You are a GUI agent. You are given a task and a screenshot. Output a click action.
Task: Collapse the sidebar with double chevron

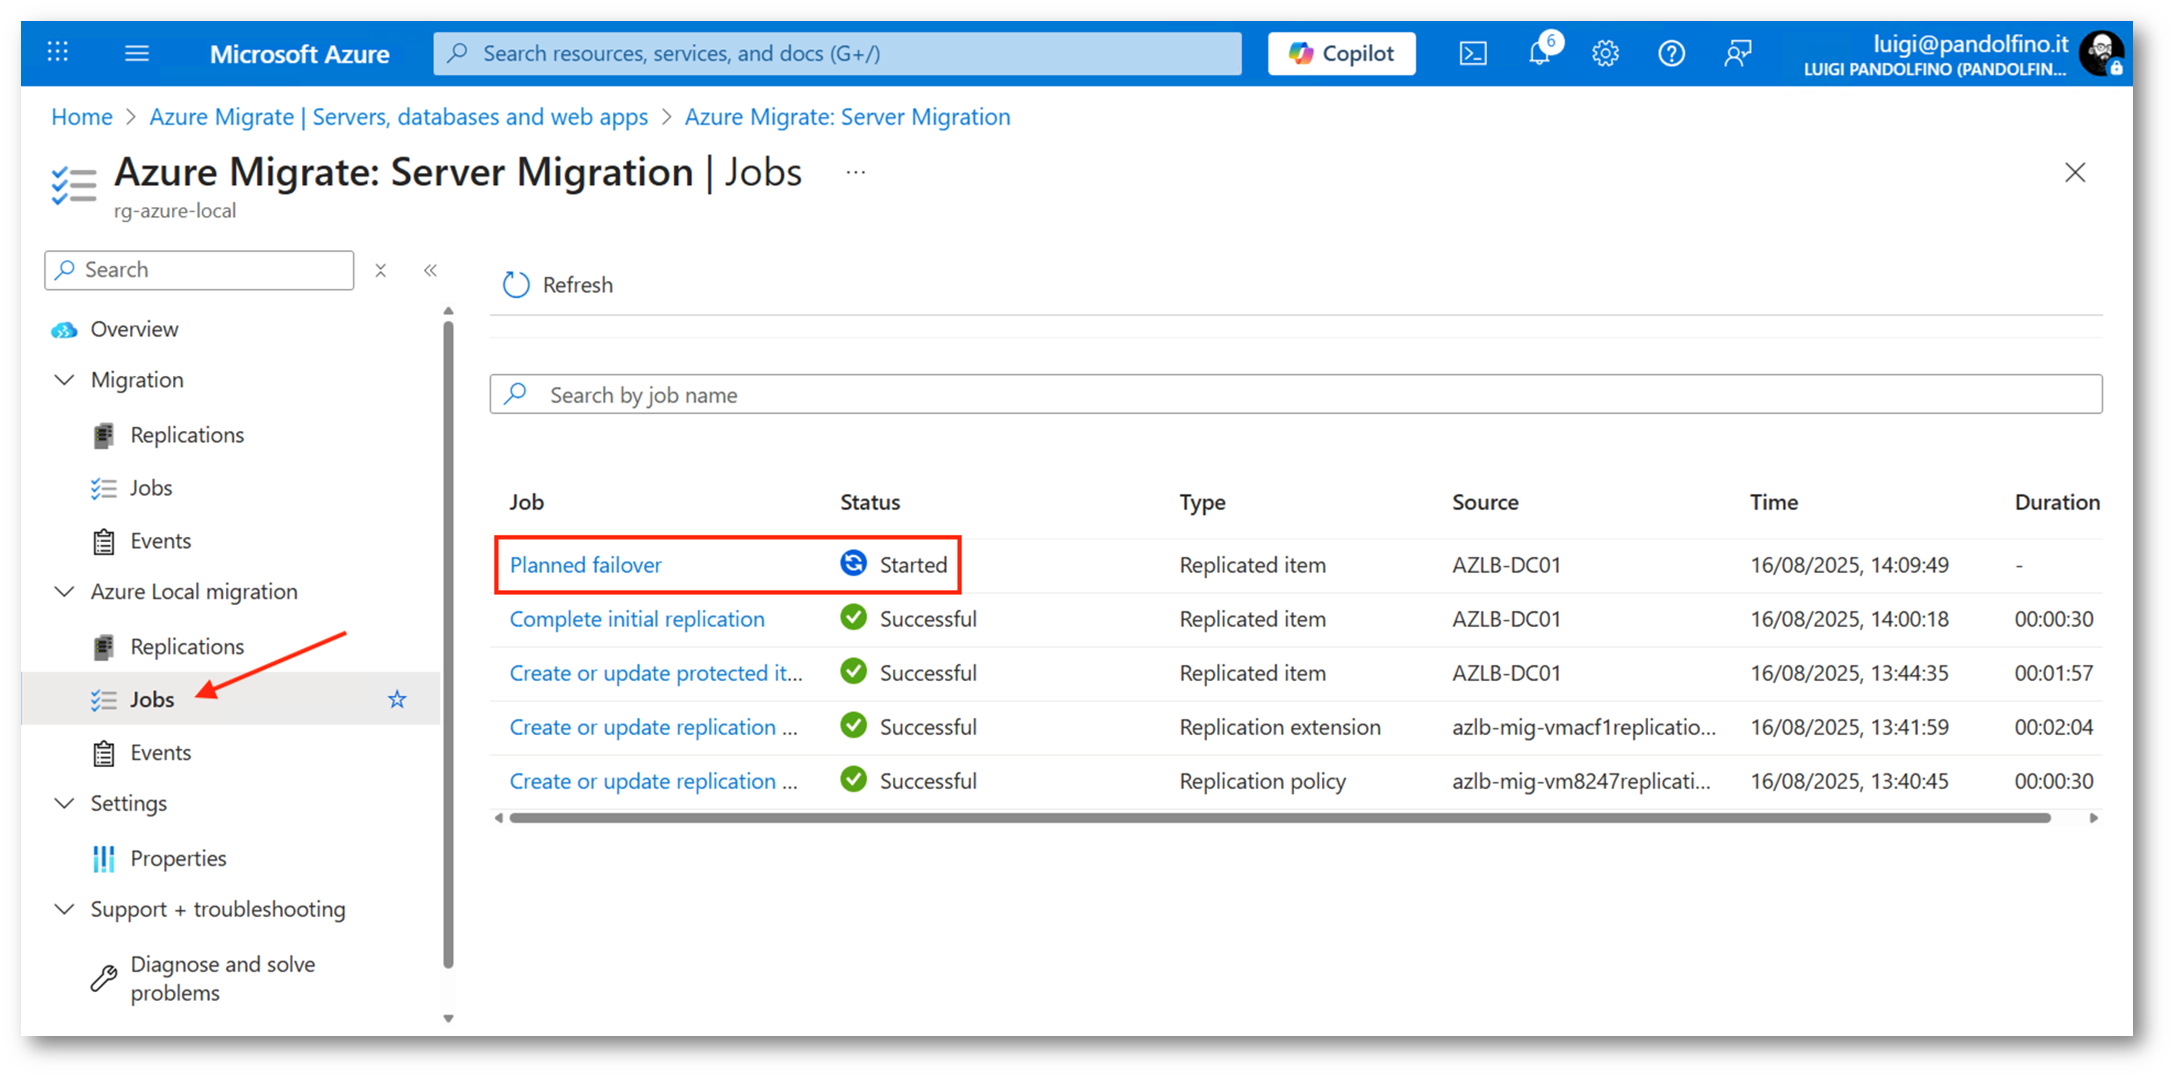click(x=430, y=270)
